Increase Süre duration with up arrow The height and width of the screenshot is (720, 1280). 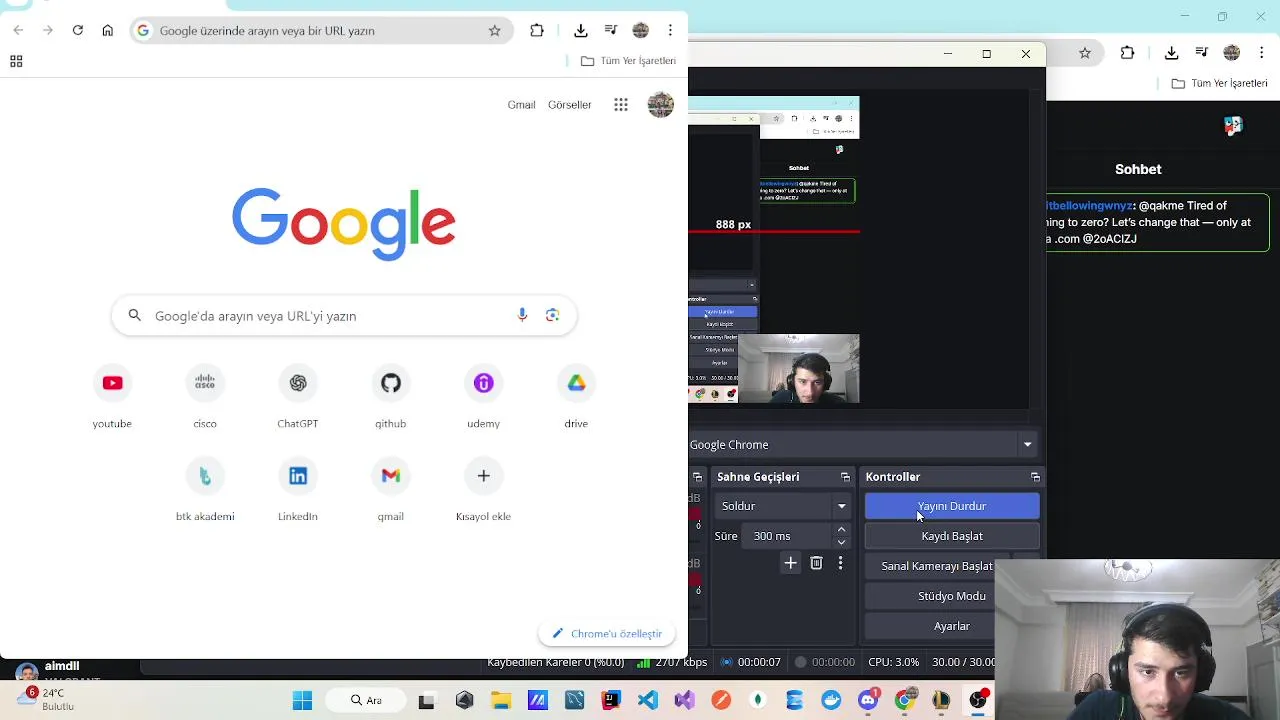click(841, 530)
